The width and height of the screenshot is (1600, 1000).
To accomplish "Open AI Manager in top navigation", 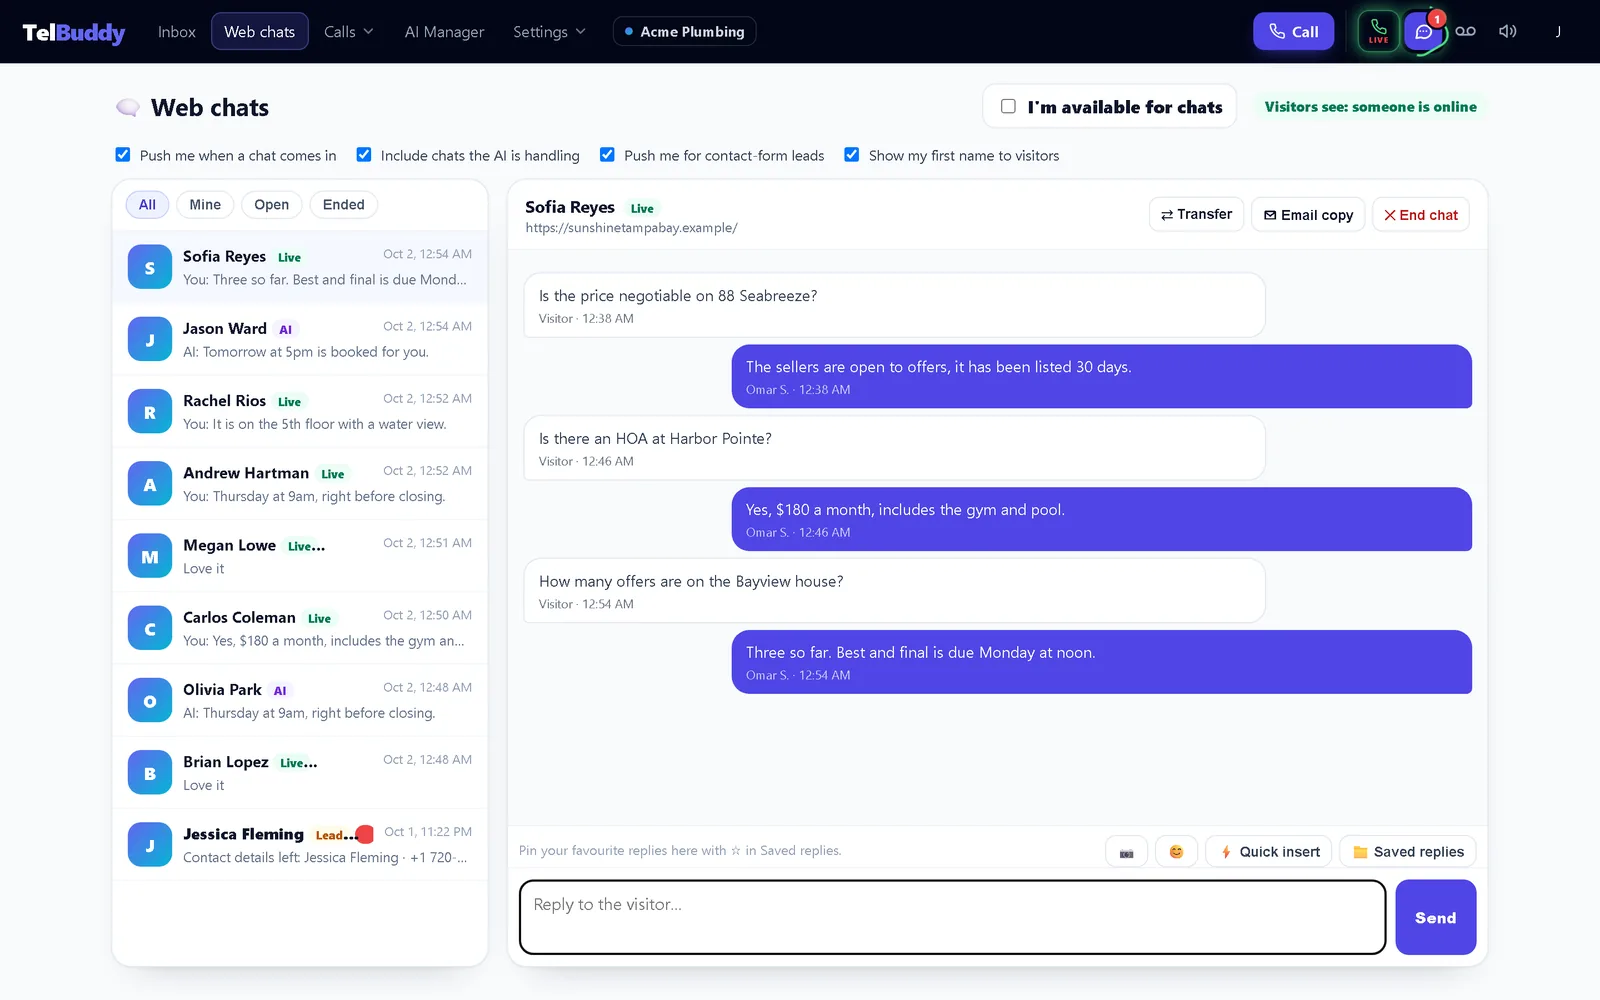I will click(444, 32).
